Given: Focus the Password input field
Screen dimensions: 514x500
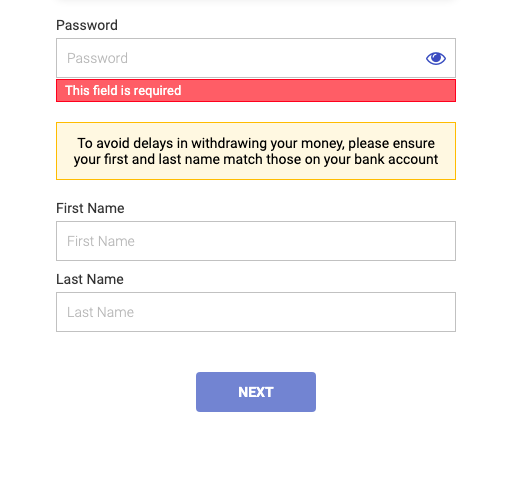Looking at the screenshot, I should 256,58.
